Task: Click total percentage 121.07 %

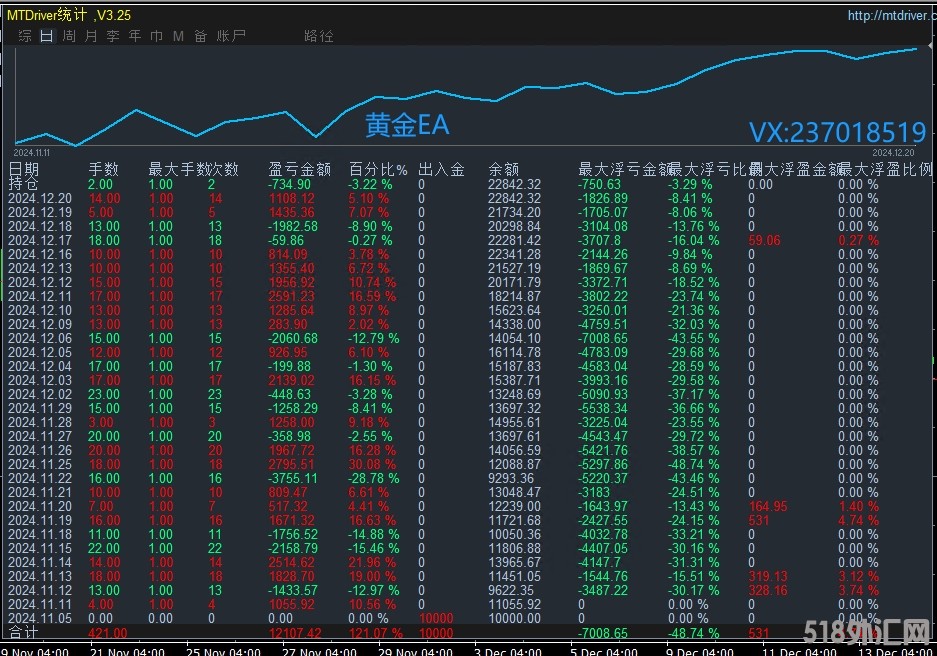Action: click(x=375, y=633)
